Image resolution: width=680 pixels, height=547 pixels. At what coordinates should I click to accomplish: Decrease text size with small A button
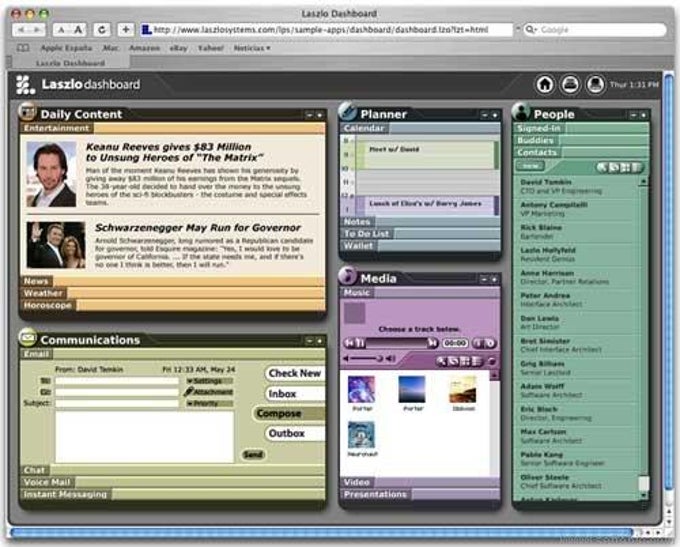(x=61, y=30)
